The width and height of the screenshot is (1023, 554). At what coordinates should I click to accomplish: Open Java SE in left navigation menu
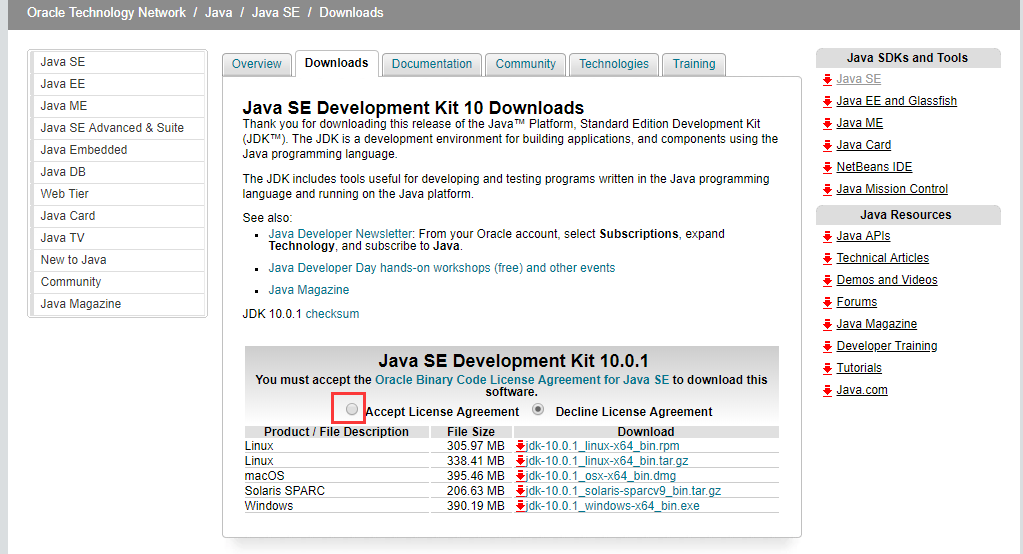point(118,62)
